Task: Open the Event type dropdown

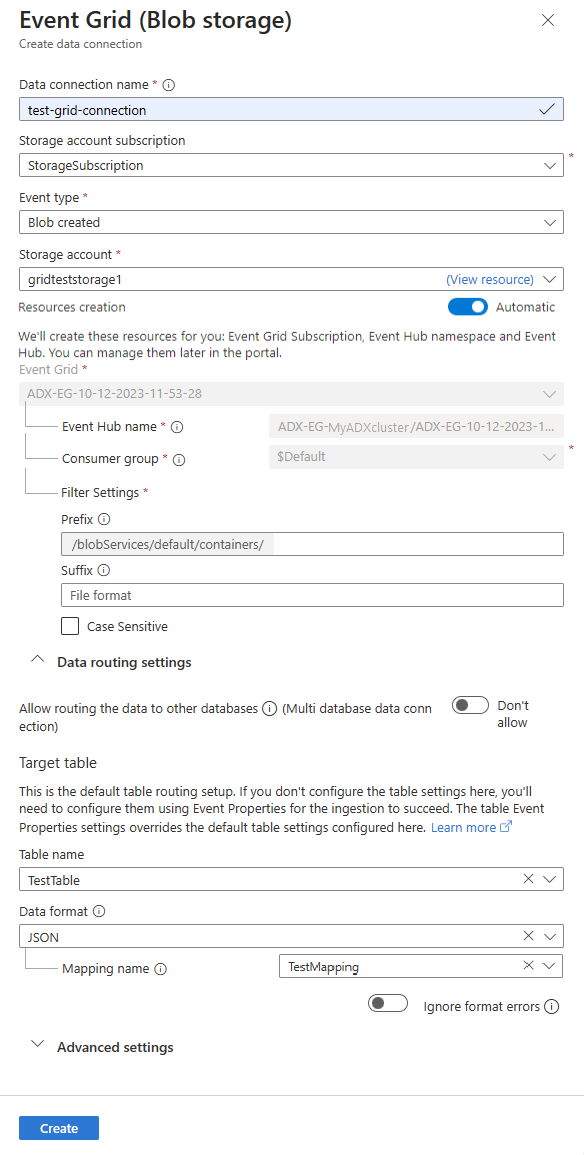Action: point(292,222)
